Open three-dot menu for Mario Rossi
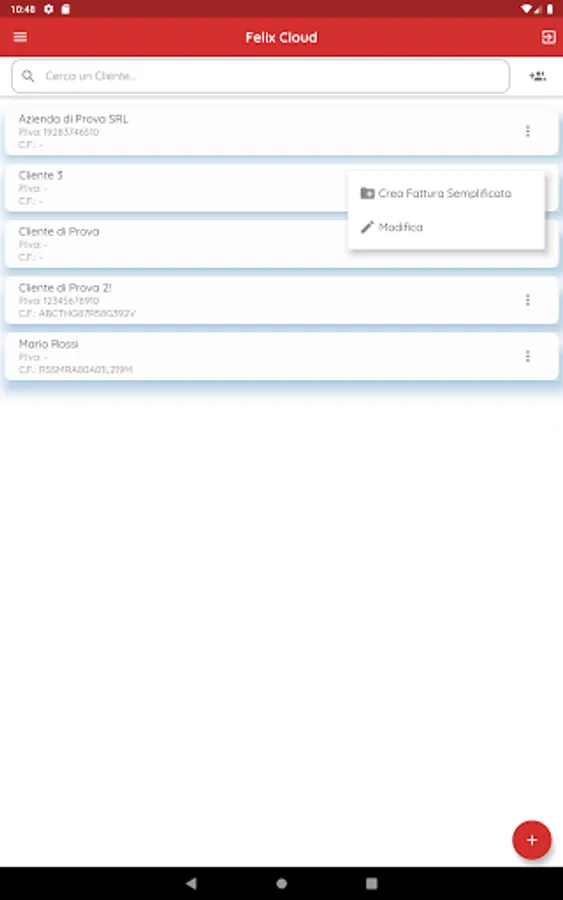This screenshot has height=900, width=563. click(x=527, y=356)
